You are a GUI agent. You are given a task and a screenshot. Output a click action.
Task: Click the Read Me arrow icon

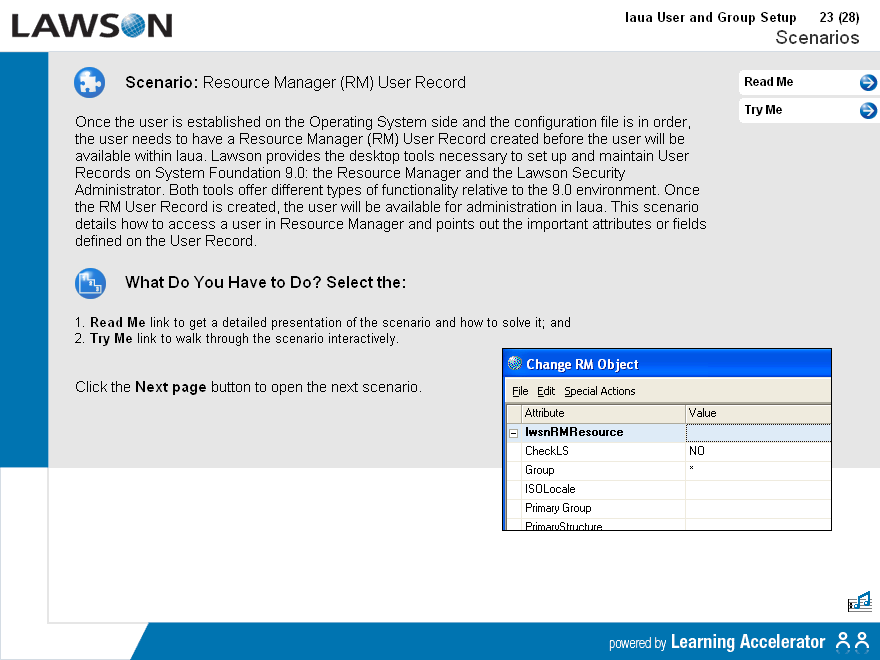click(x=868, y=82)
